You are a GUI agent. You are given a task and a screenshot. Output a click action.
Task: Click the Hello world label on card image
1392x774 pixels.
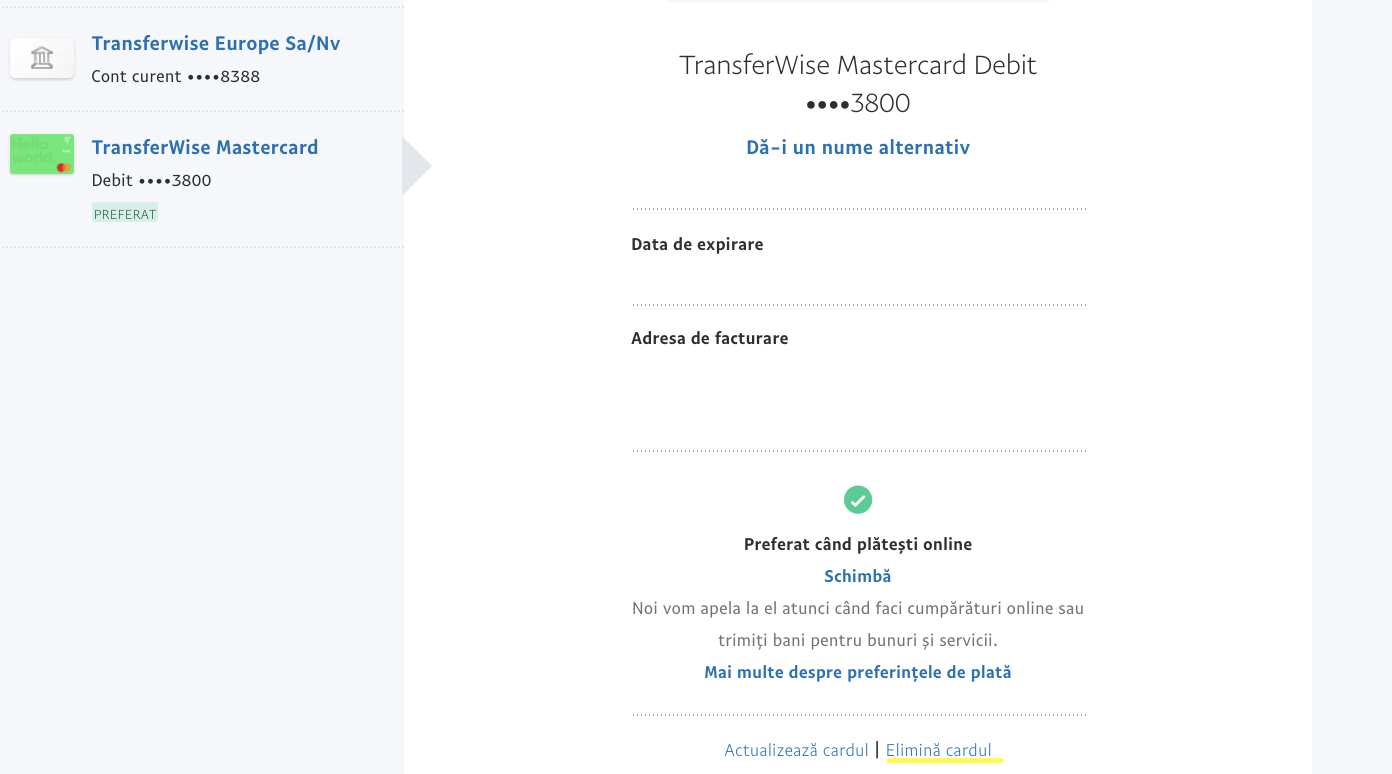click(30, 150)
